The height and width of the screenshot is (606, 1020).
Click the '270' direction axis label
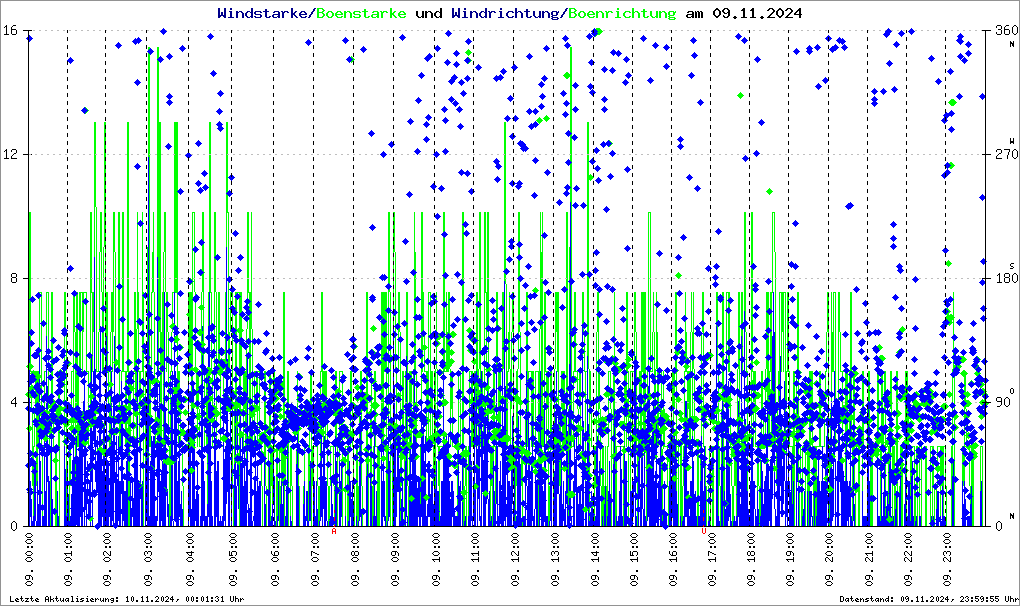[x=1006, y=154]
